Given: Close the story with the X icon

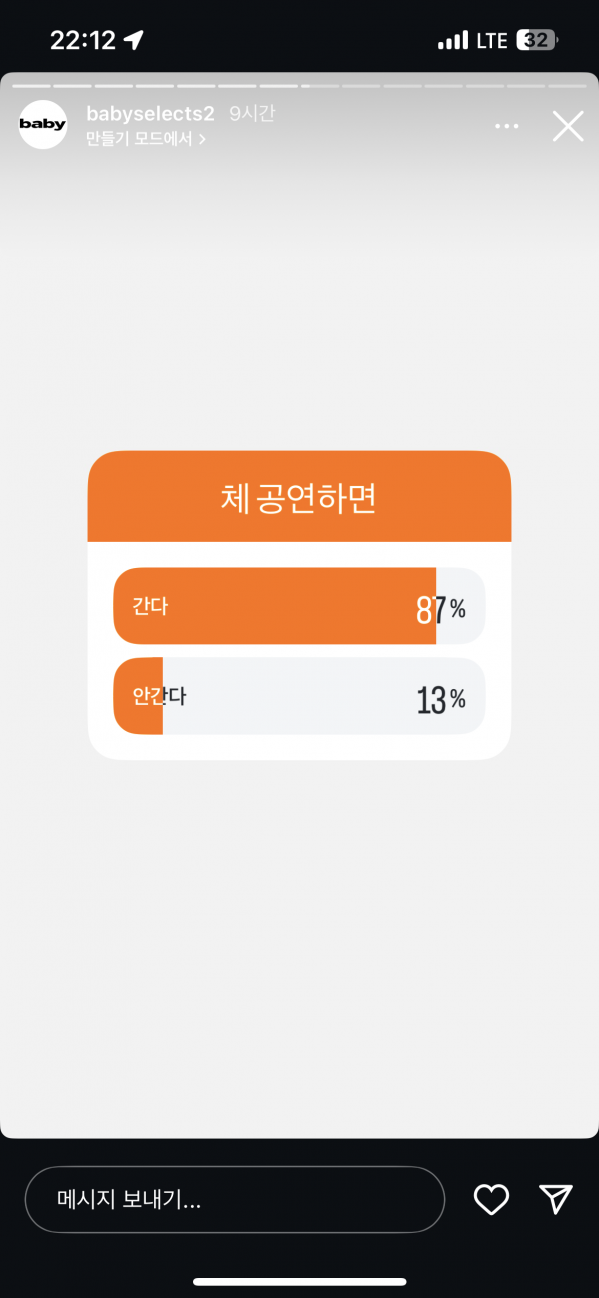Looking at the screenshot, I should click(568, 126).
